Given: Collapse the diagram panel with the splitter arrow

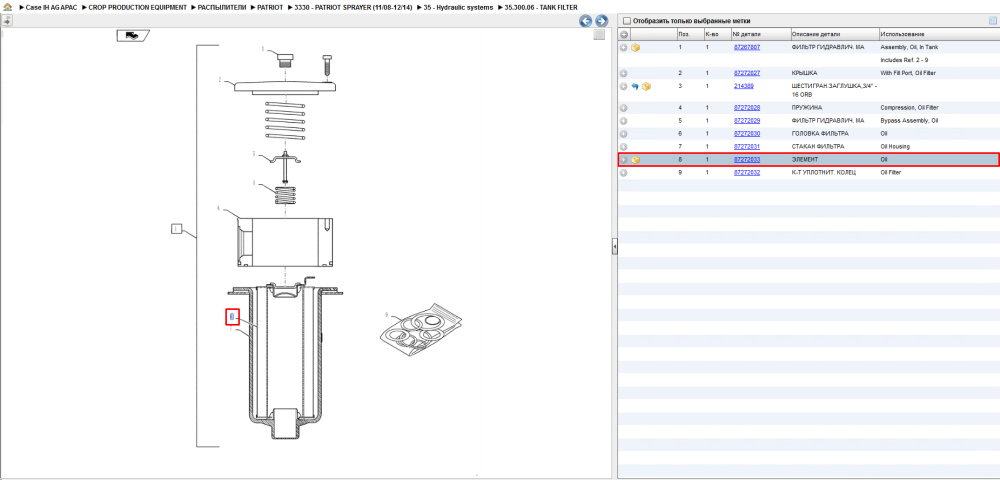Looking at the screenshot, I should [x=615, y=247].
